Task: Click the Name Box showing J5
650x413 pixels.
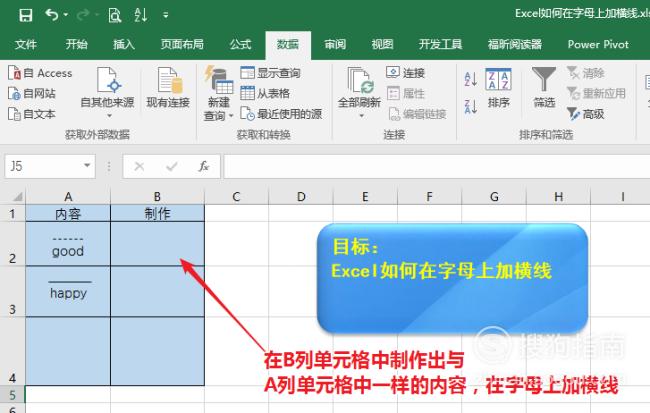Action: pos(43,166)
